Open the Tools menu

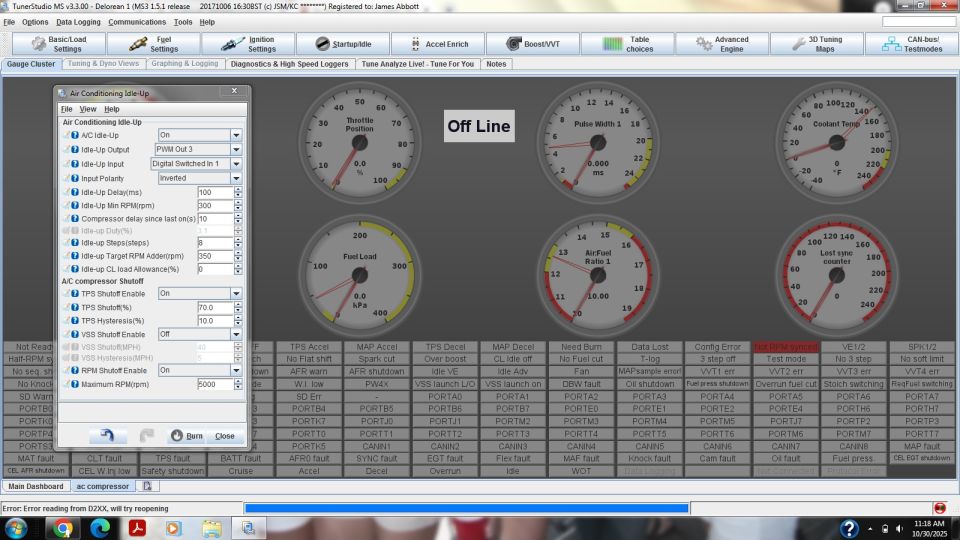(183, 22)
